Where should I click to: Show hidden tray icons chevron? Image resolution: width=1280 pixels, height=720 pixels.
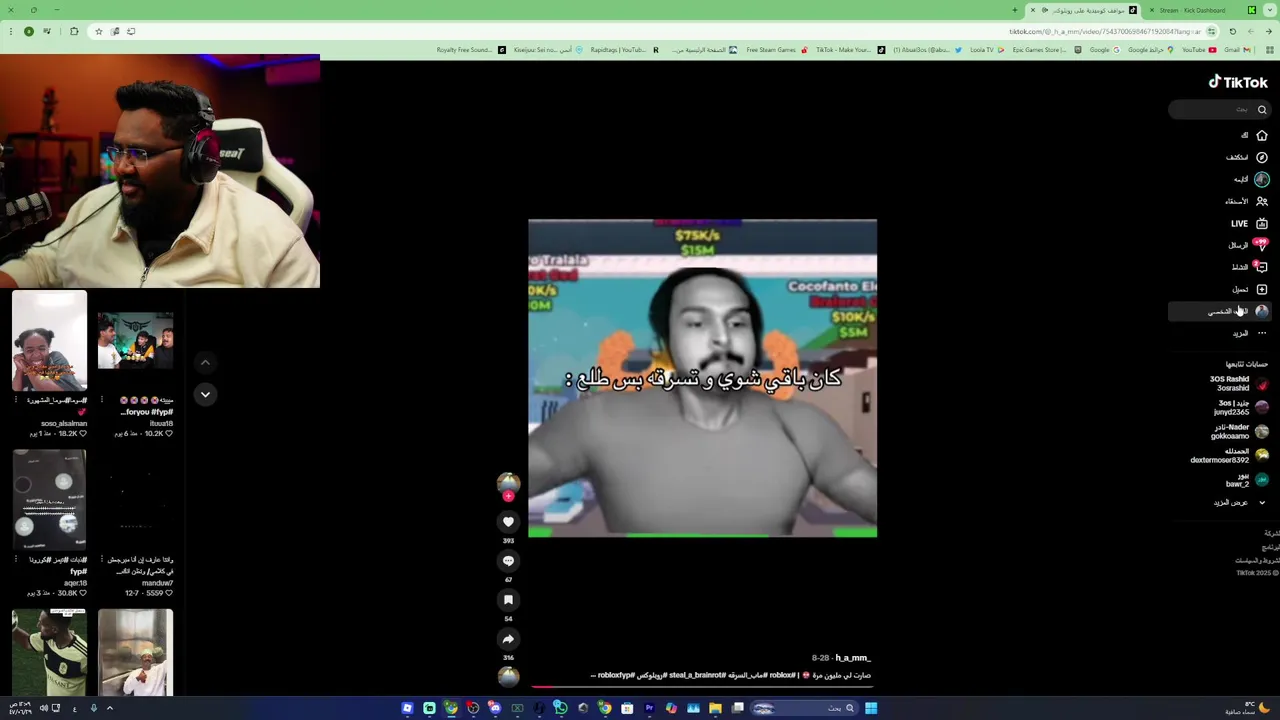point(110,708)
